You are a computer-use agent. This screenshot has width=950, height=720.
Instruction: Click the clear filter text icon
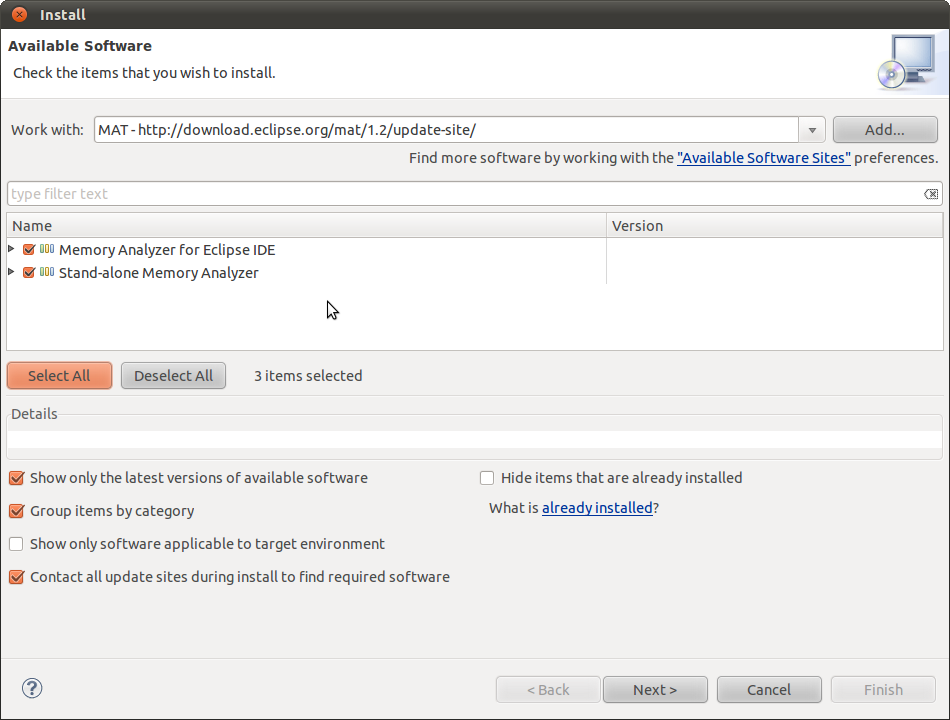pos(931,194)
